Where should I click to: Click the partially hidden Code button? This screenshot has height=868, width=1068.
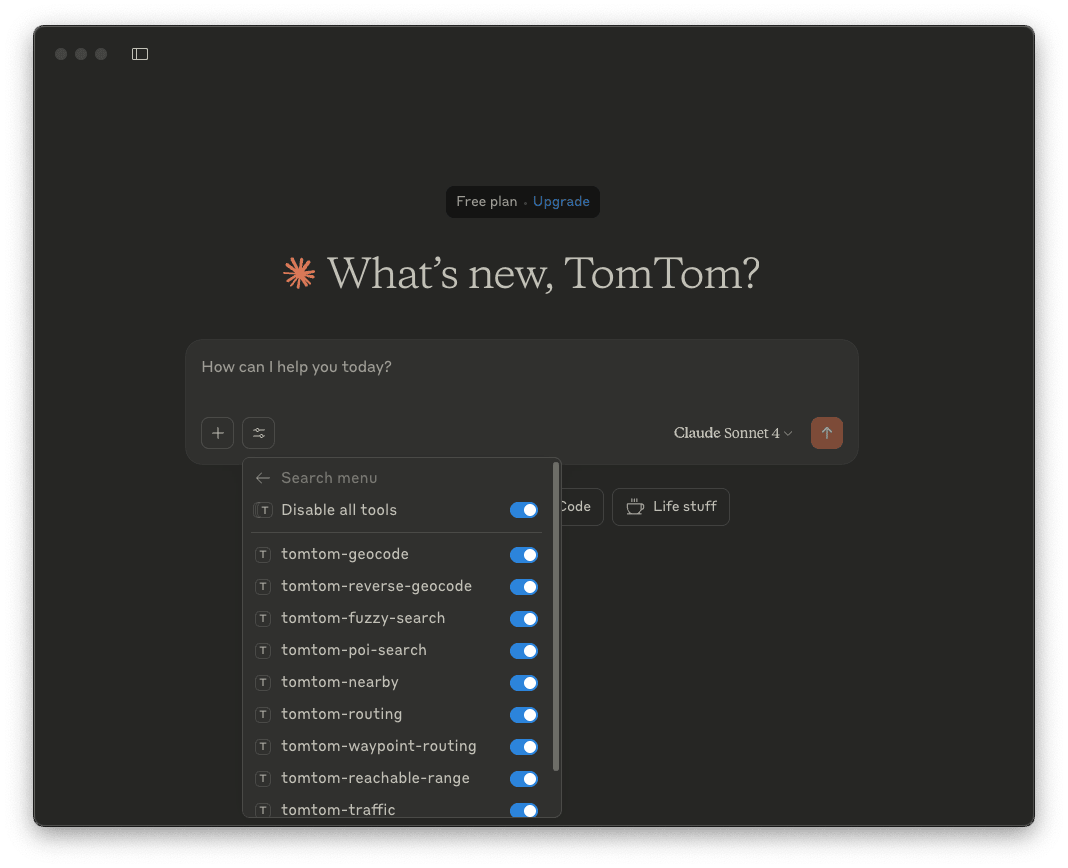[x=582, y=506]
